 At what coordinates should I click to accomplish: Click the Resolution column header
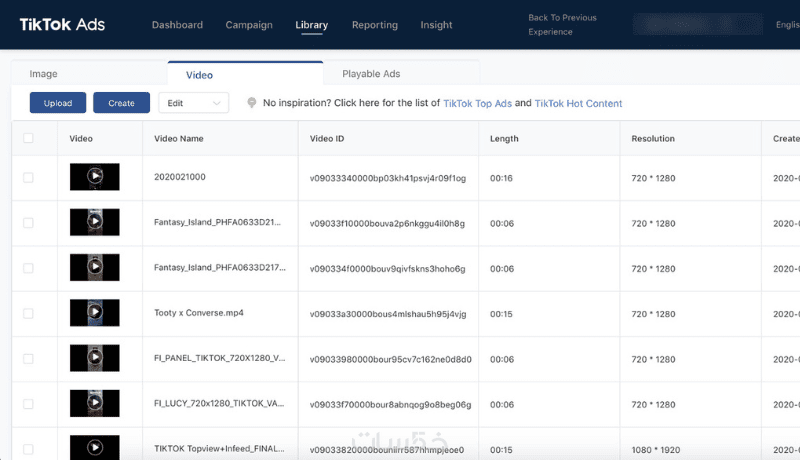[653, 139]
